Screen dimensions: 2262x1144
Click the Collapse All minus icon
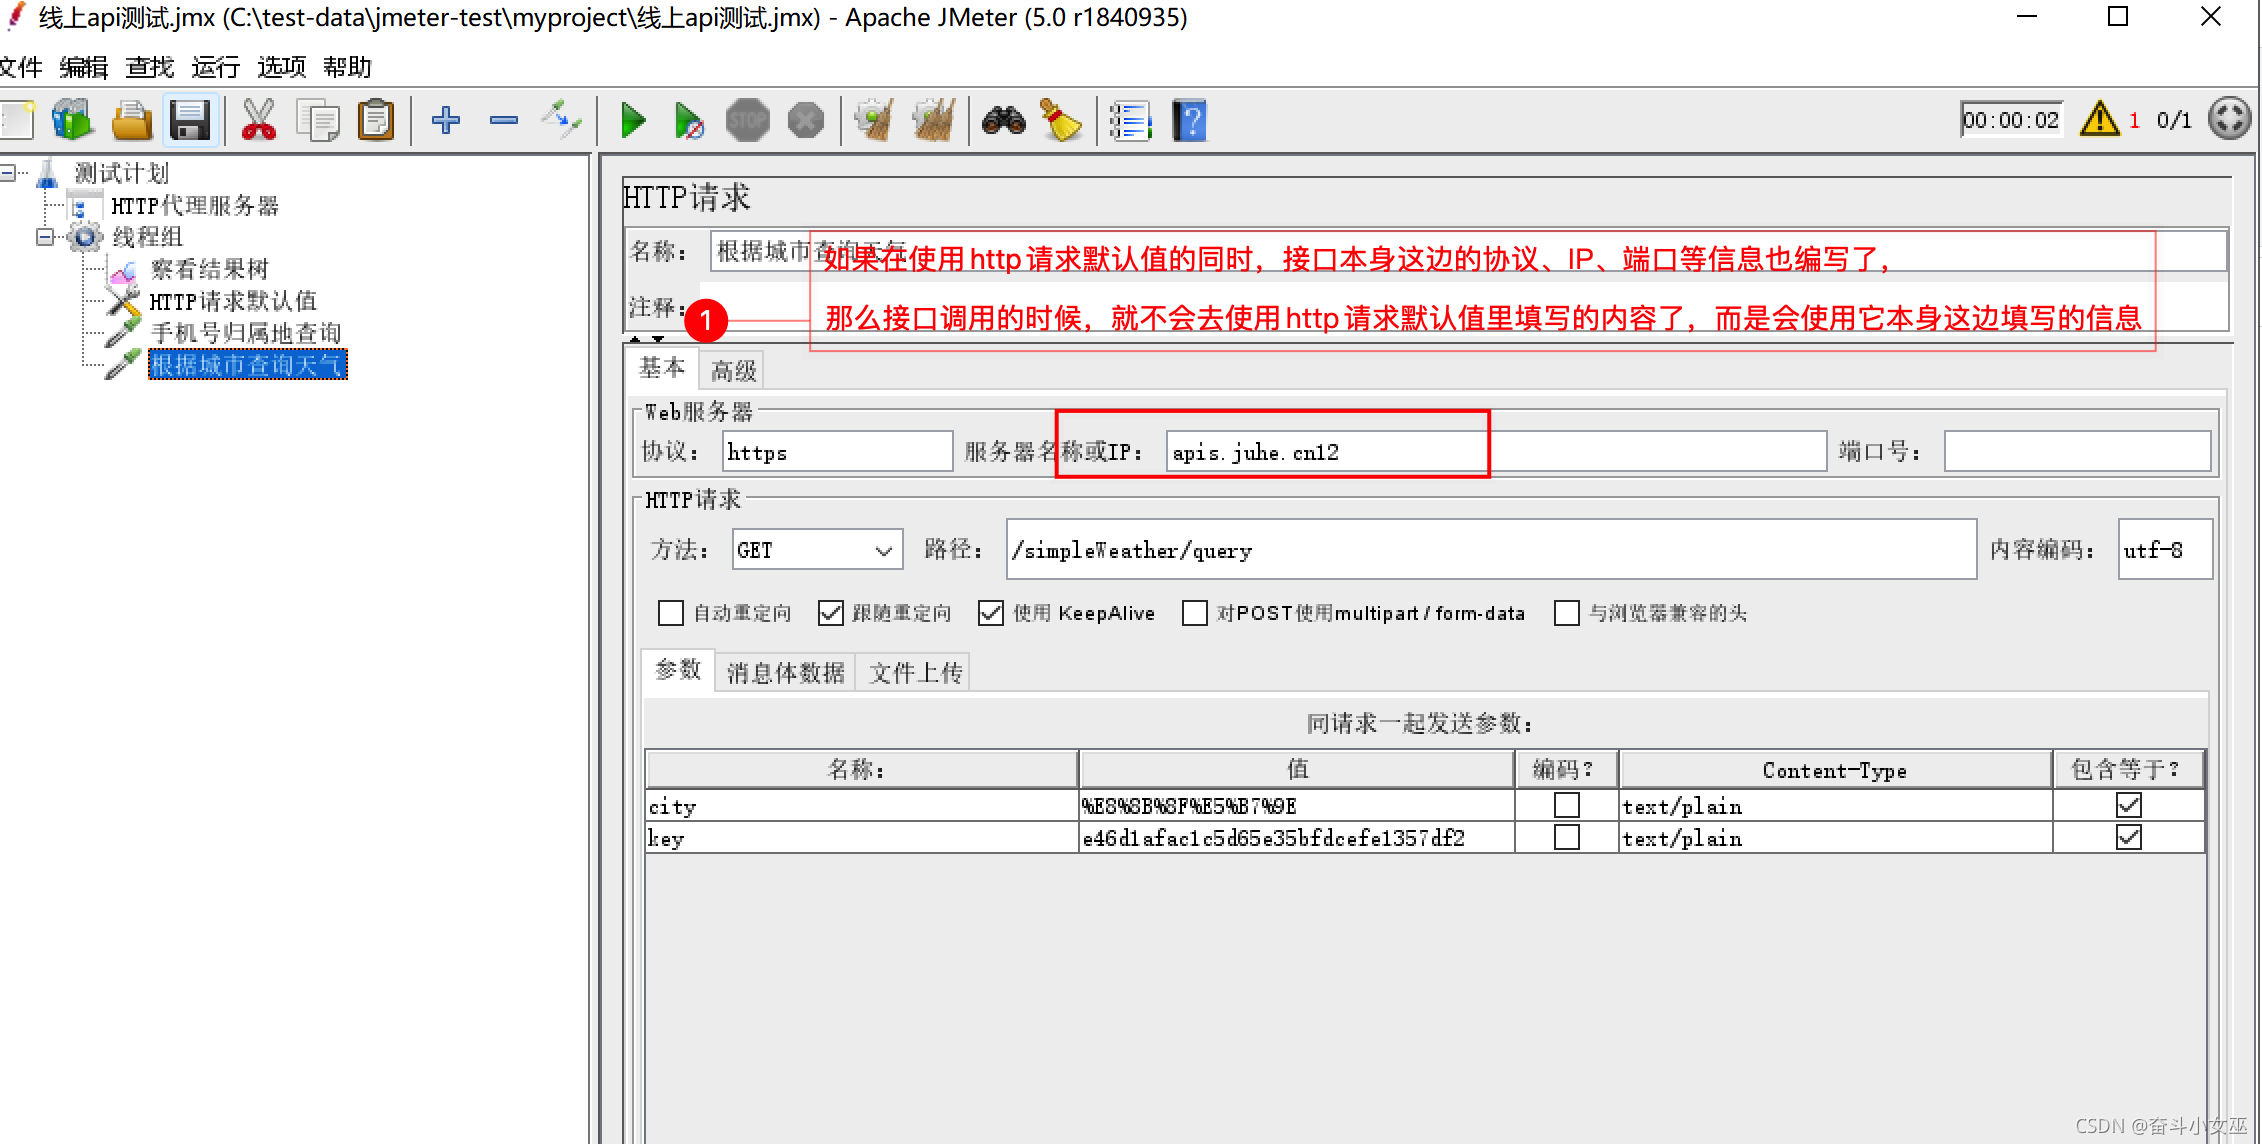pos(504,120)
